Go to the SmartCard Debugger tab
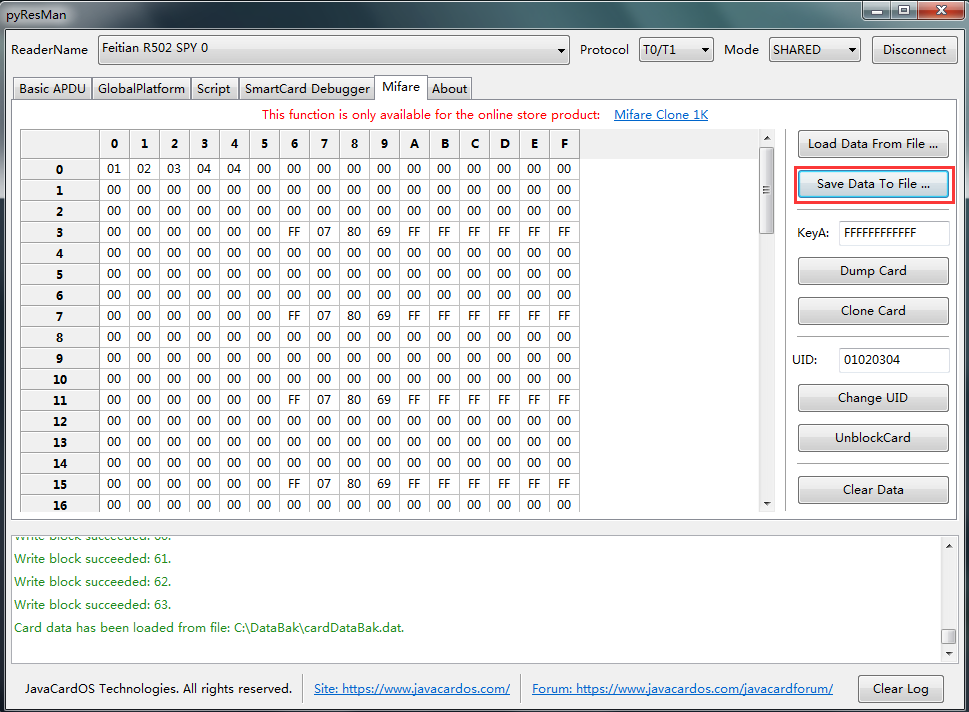The height and width of the screenshot is (712, 969). 307,89
